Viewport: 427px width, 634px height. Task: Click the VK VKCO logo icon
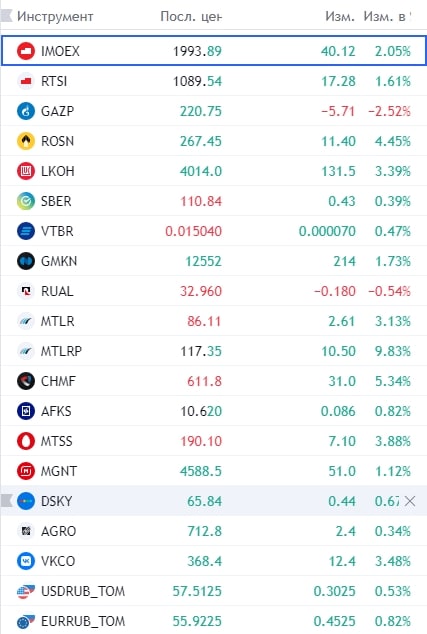26,561
